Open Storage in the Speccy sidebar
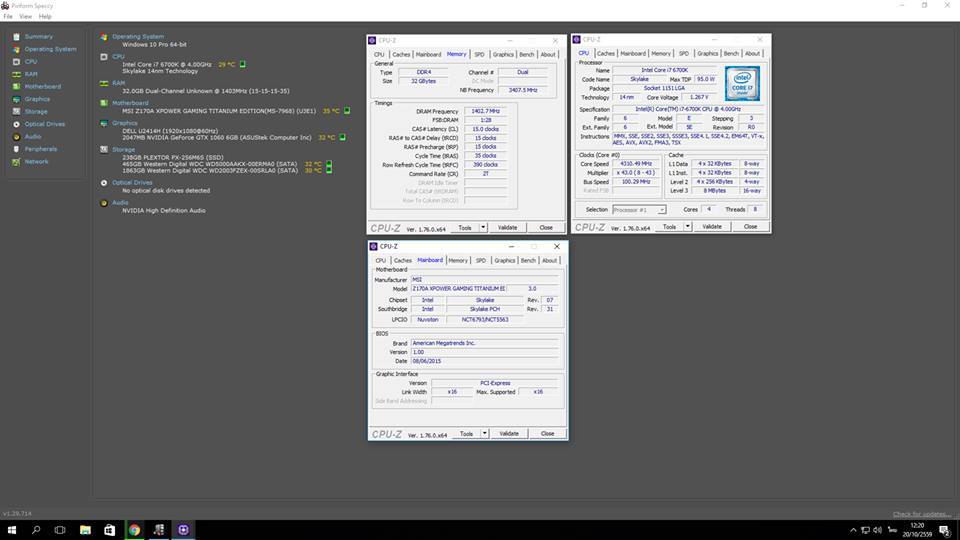This screenshot has height=540, width=960. pos(36,112)
